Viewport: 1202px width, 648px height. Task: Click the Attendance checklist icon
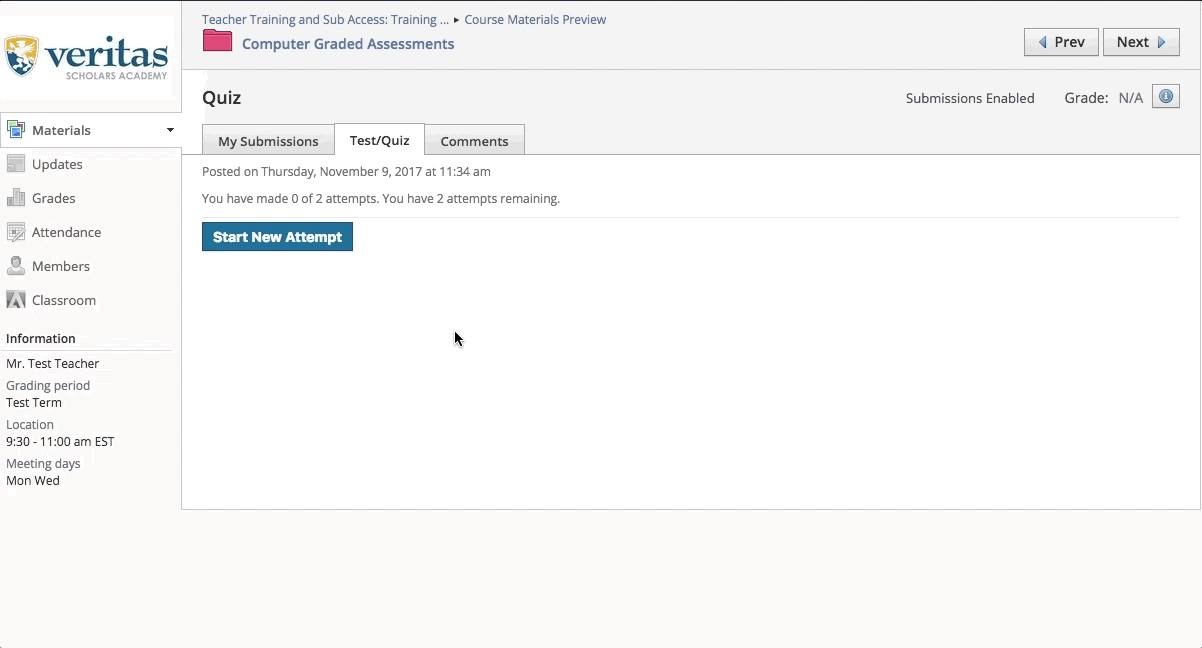coord(15,232)
